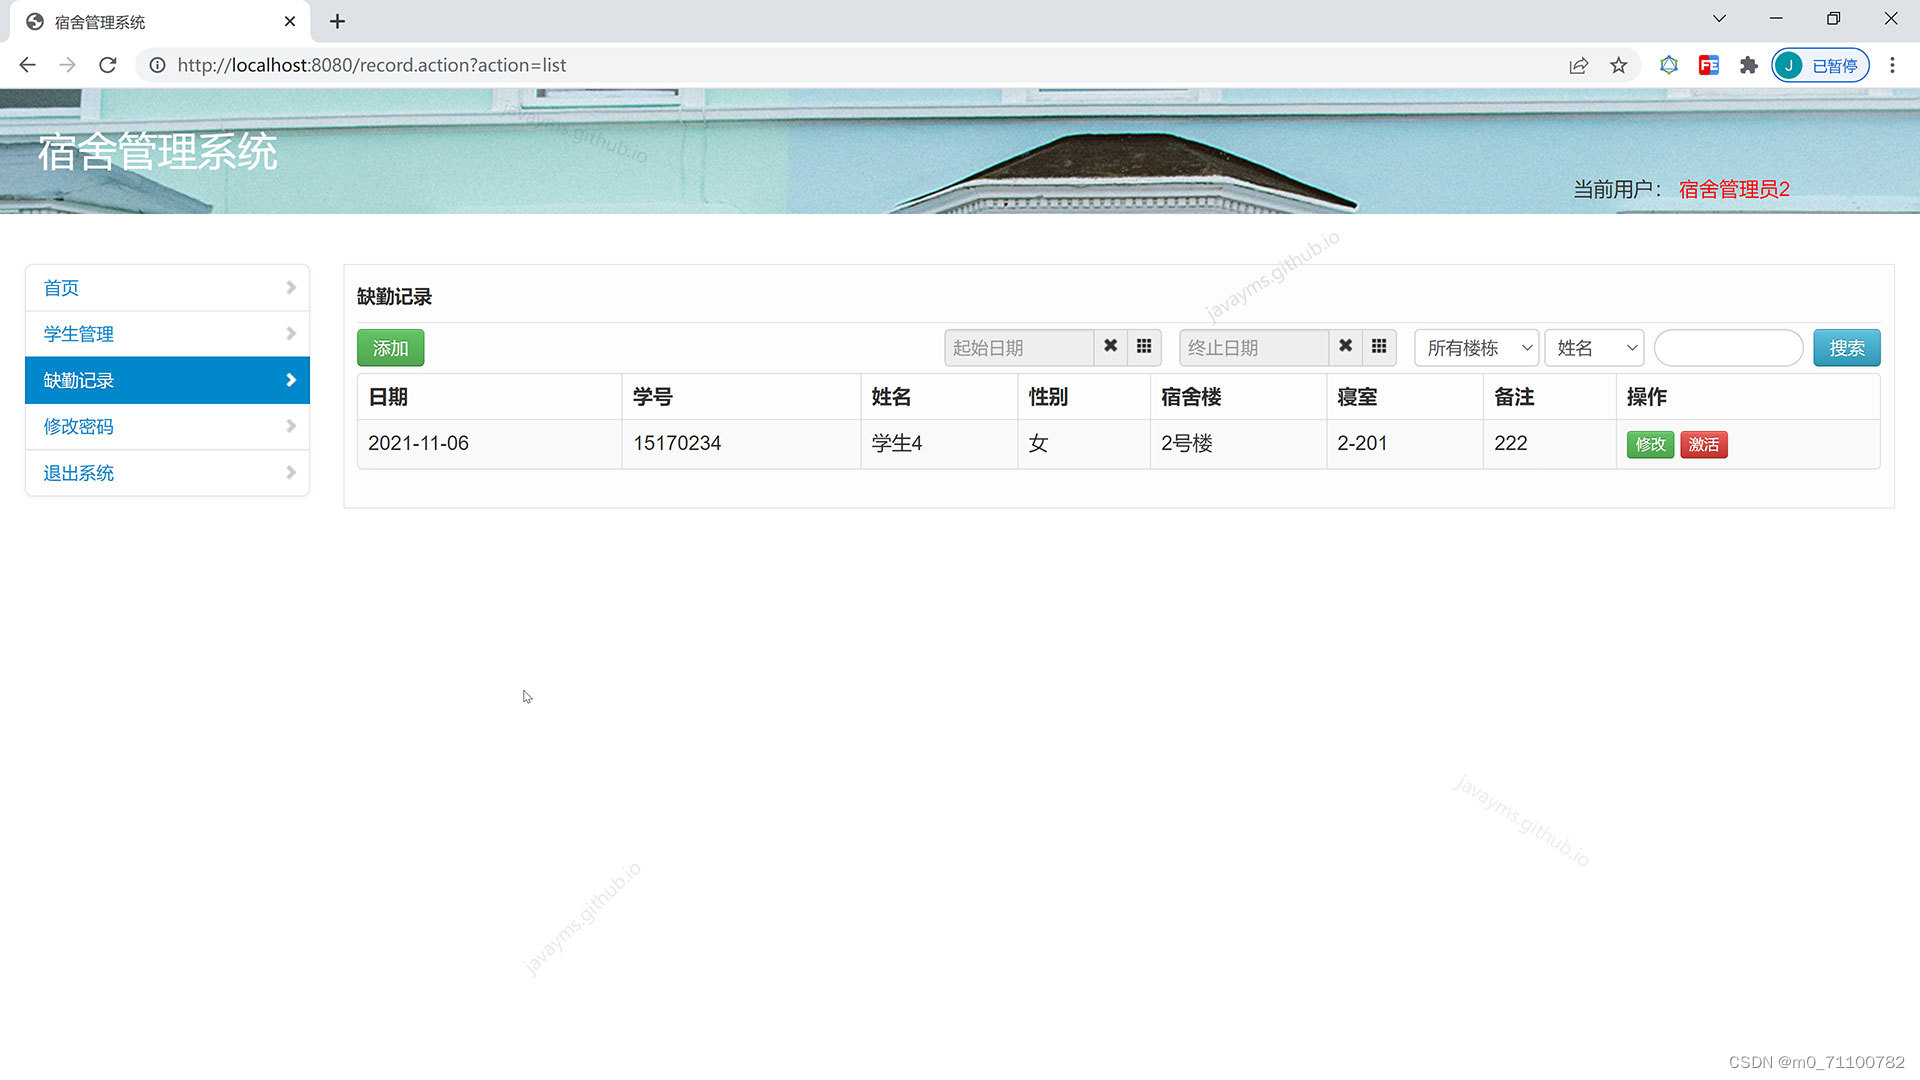
Task: Click the green 修改 button in row
Action: pos(1650,444)
